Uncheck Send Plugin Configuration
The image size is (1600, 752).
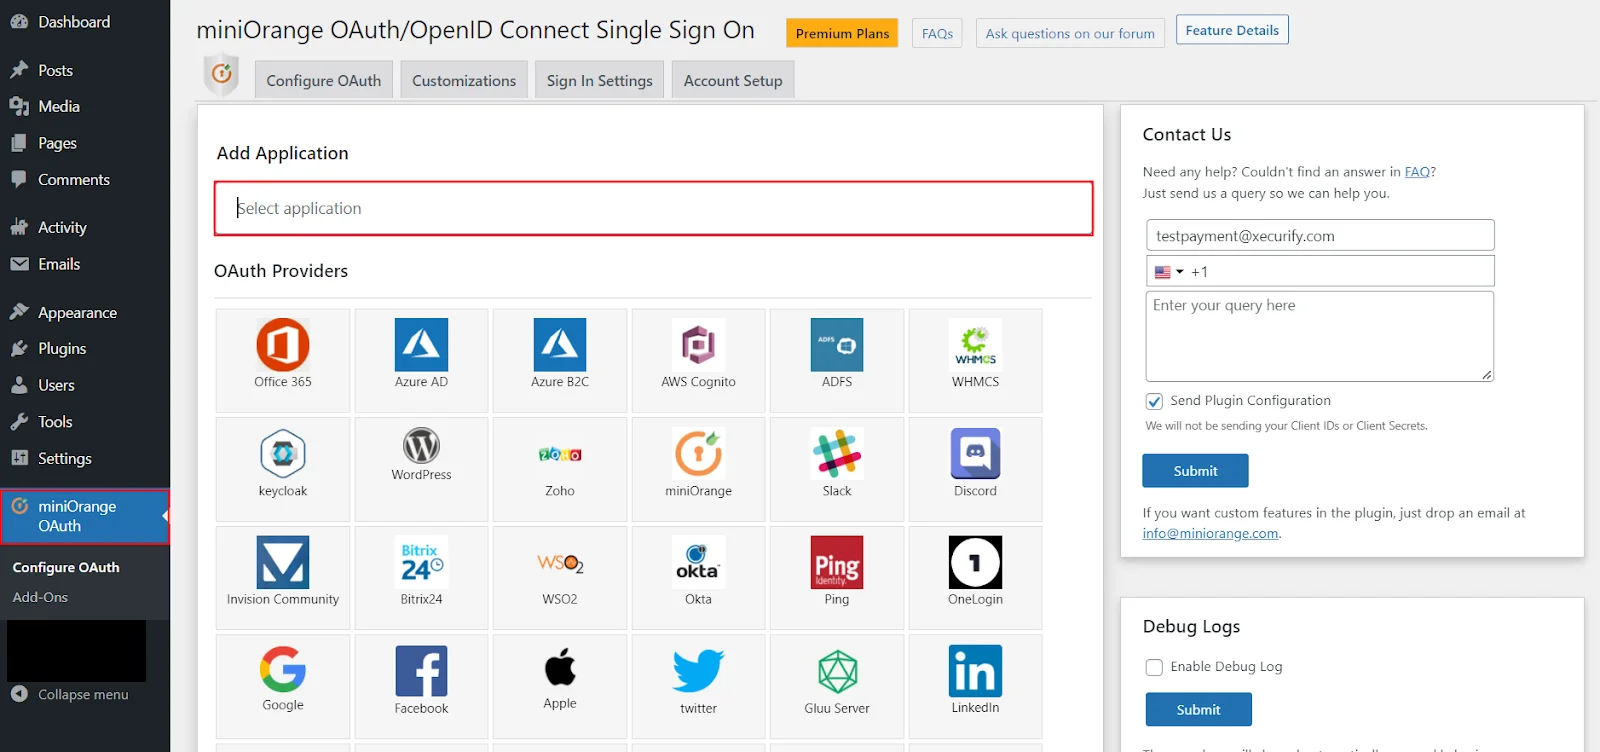pyautogui.click(x=1154, y=401)
